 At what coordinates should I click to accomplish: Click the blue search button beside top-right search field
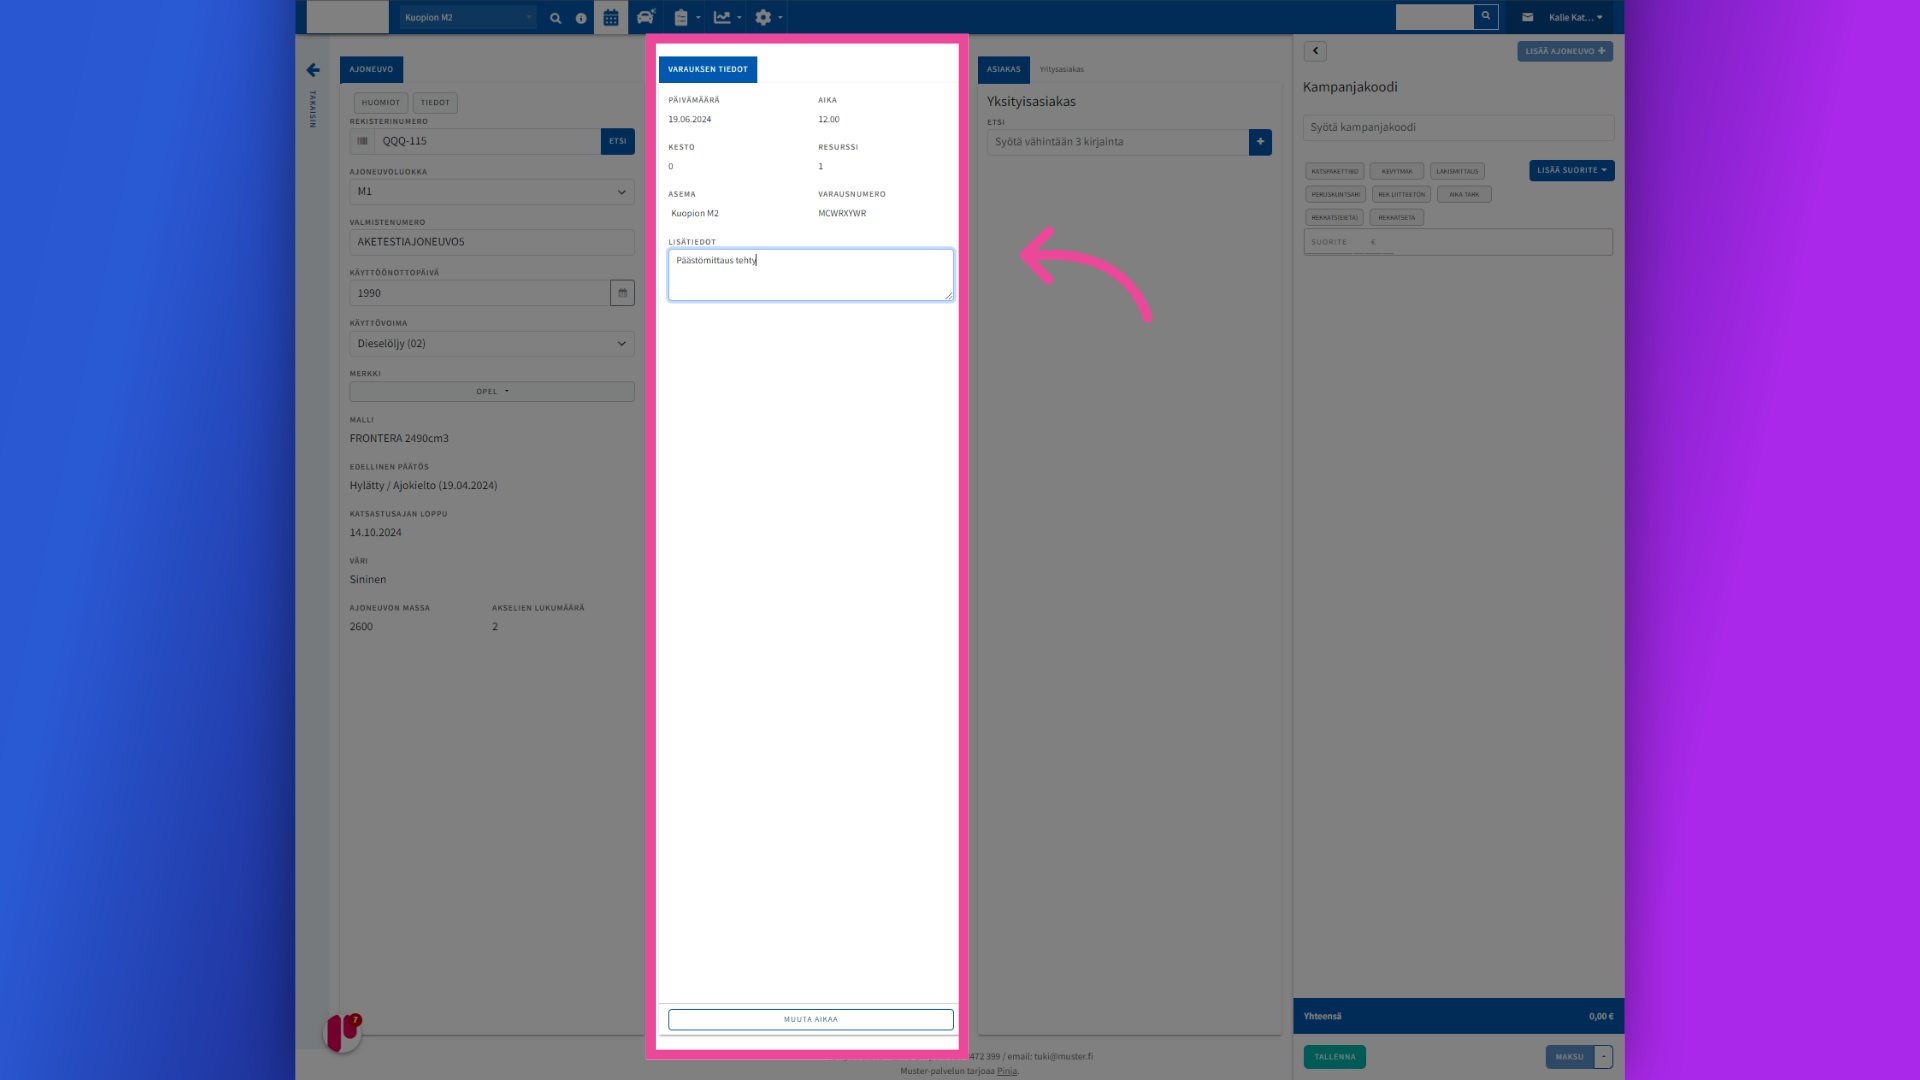tap(1486, 16)
